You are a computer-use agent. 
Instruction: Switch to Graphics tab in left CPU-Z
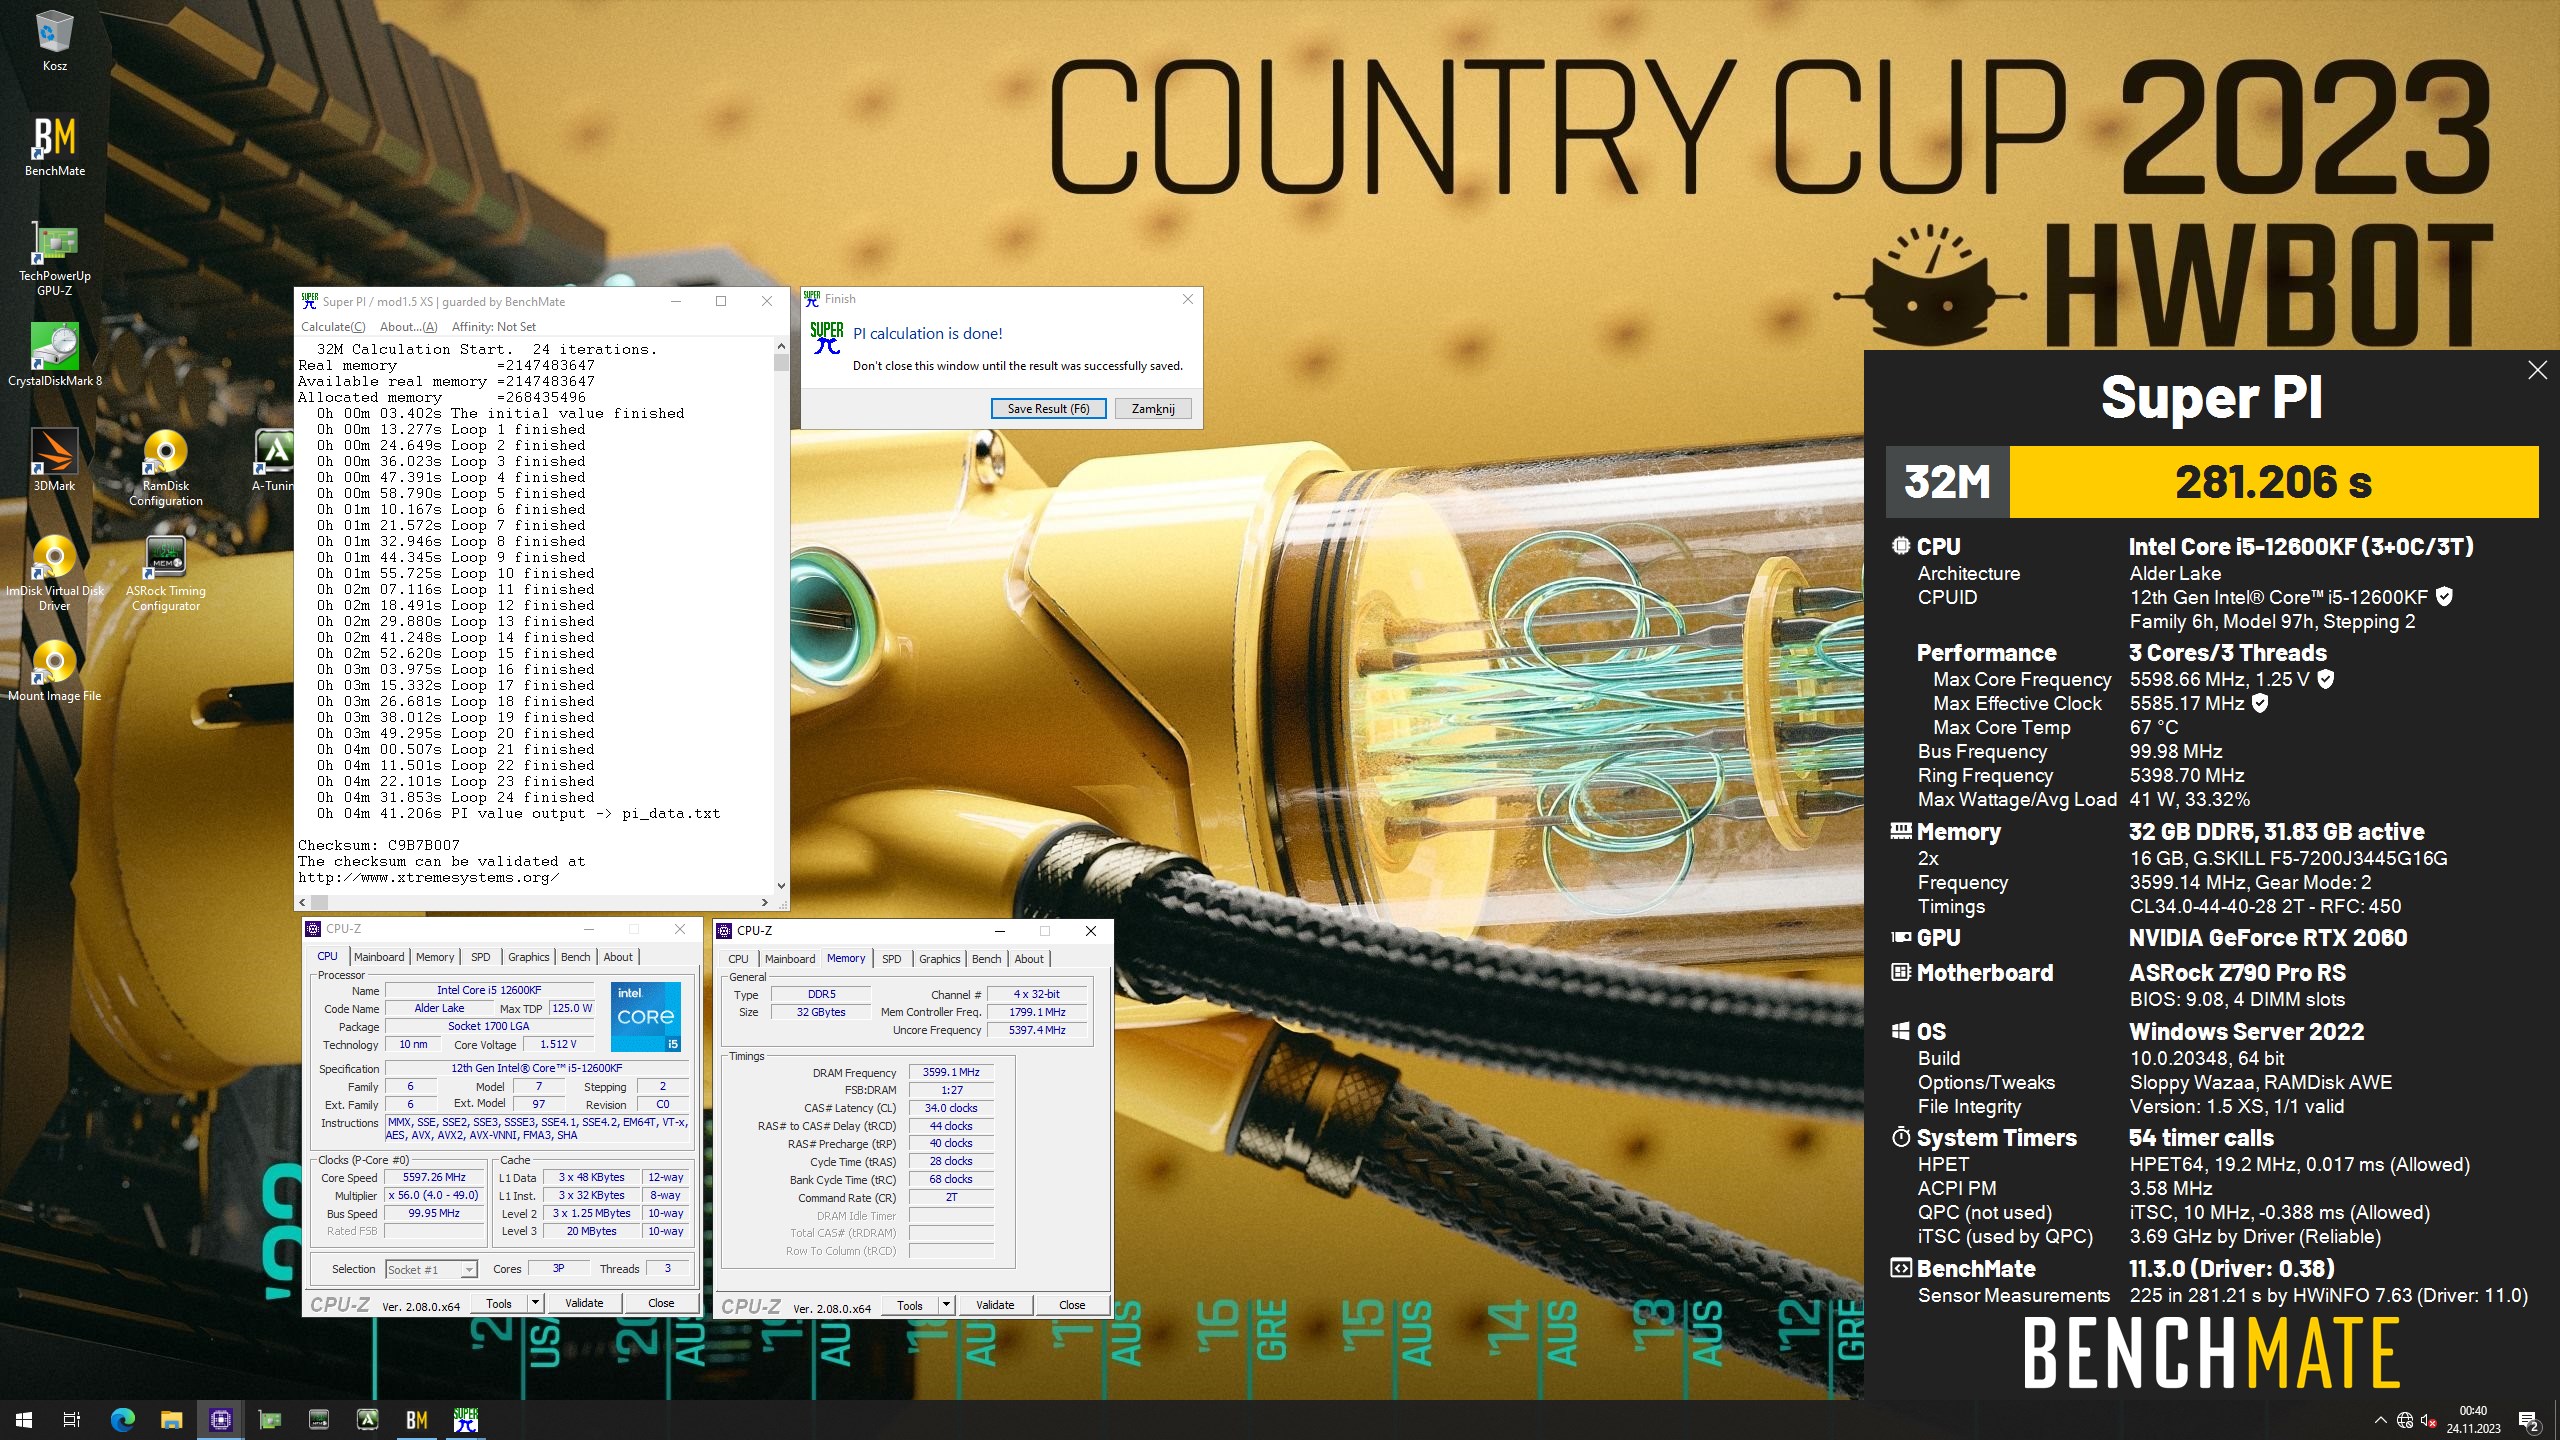(528, 957)
